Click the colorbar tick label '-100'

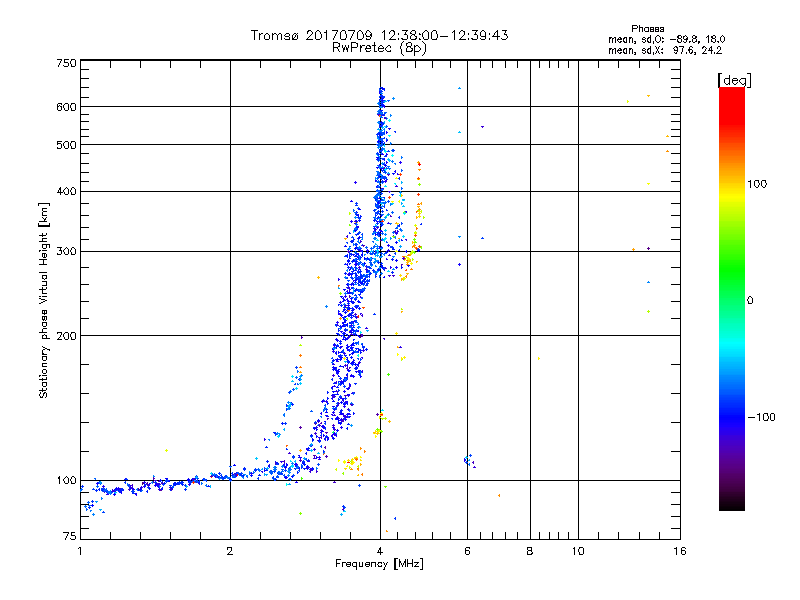(761, 417)
